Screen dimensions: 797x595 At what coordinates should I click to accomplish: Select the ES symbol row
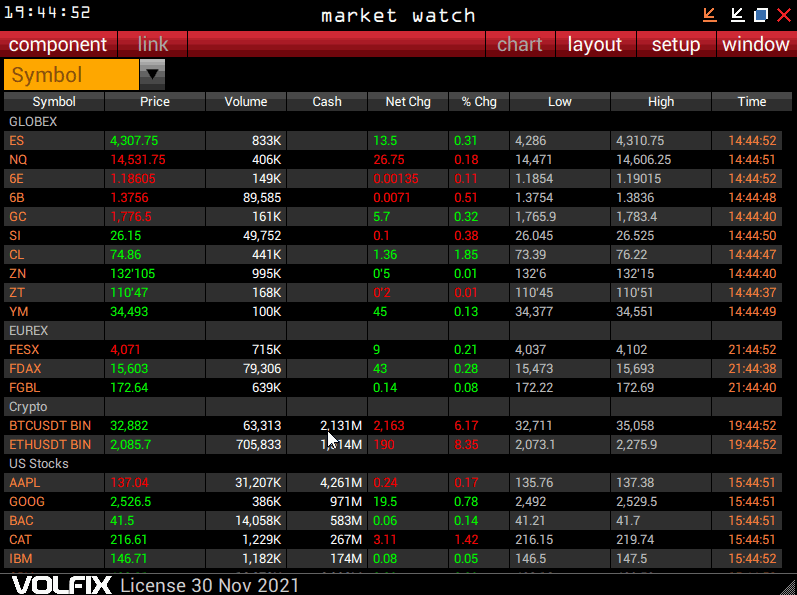[393, 141]
